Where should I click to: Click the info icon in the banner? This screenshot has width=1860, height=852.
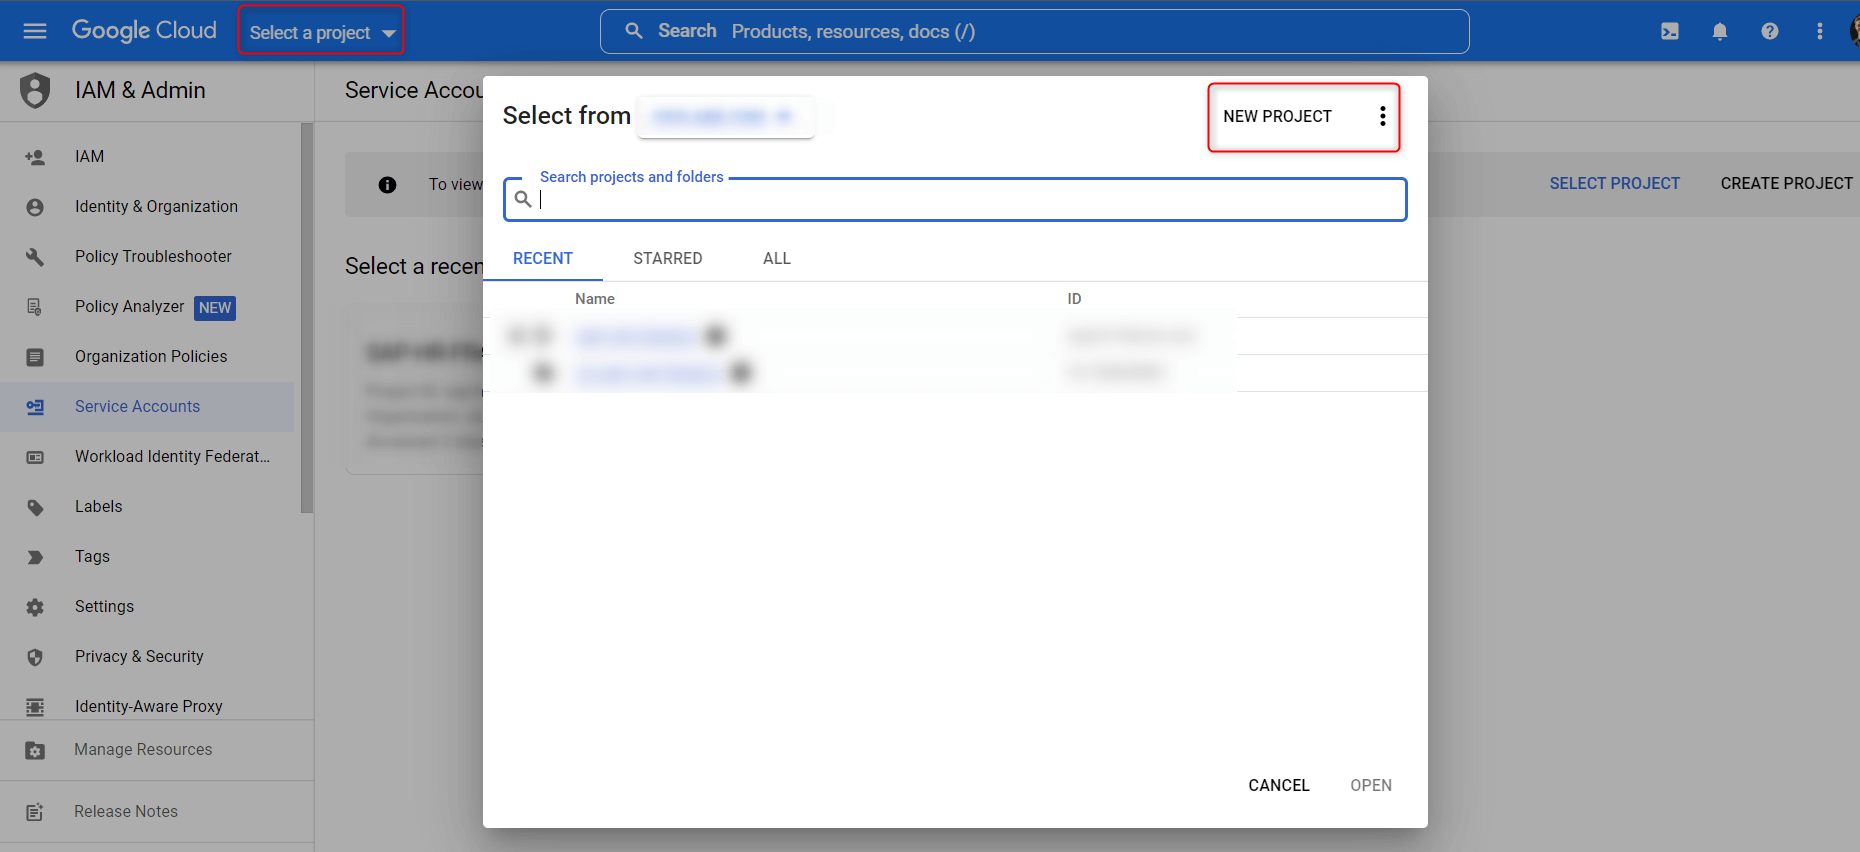[x=387, y=185]
